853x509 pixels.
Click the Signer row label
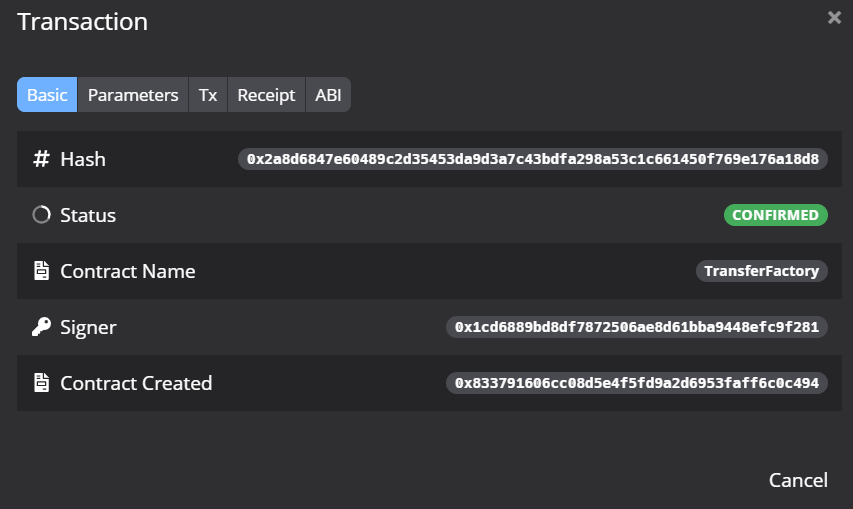88,327
